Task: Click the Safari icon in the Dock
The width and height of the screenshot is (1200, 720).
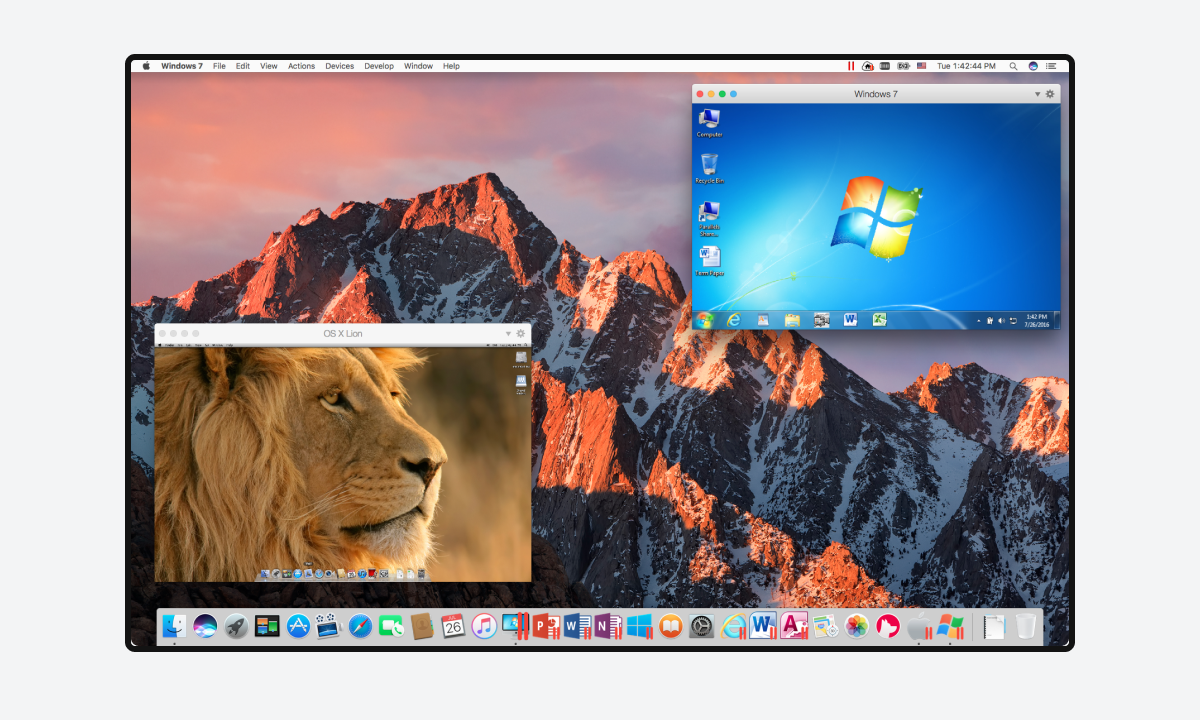Action: click(360, 626)
